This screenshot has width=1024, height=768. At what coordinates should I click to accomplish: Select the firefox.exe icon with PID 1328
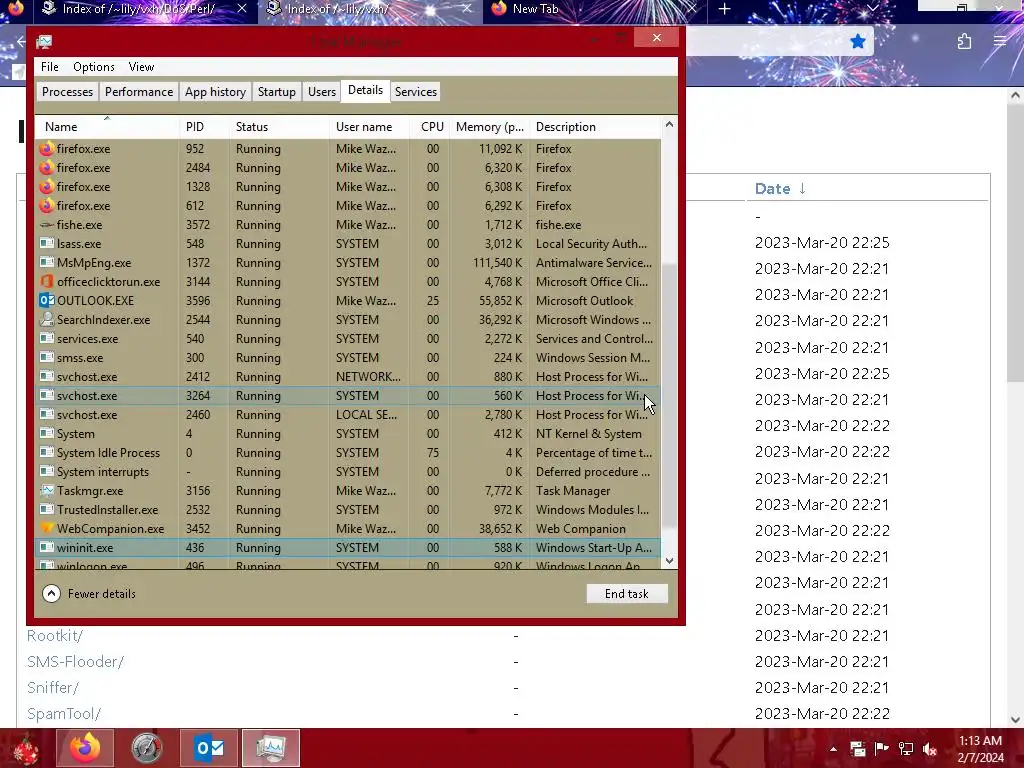coord(46,187)
